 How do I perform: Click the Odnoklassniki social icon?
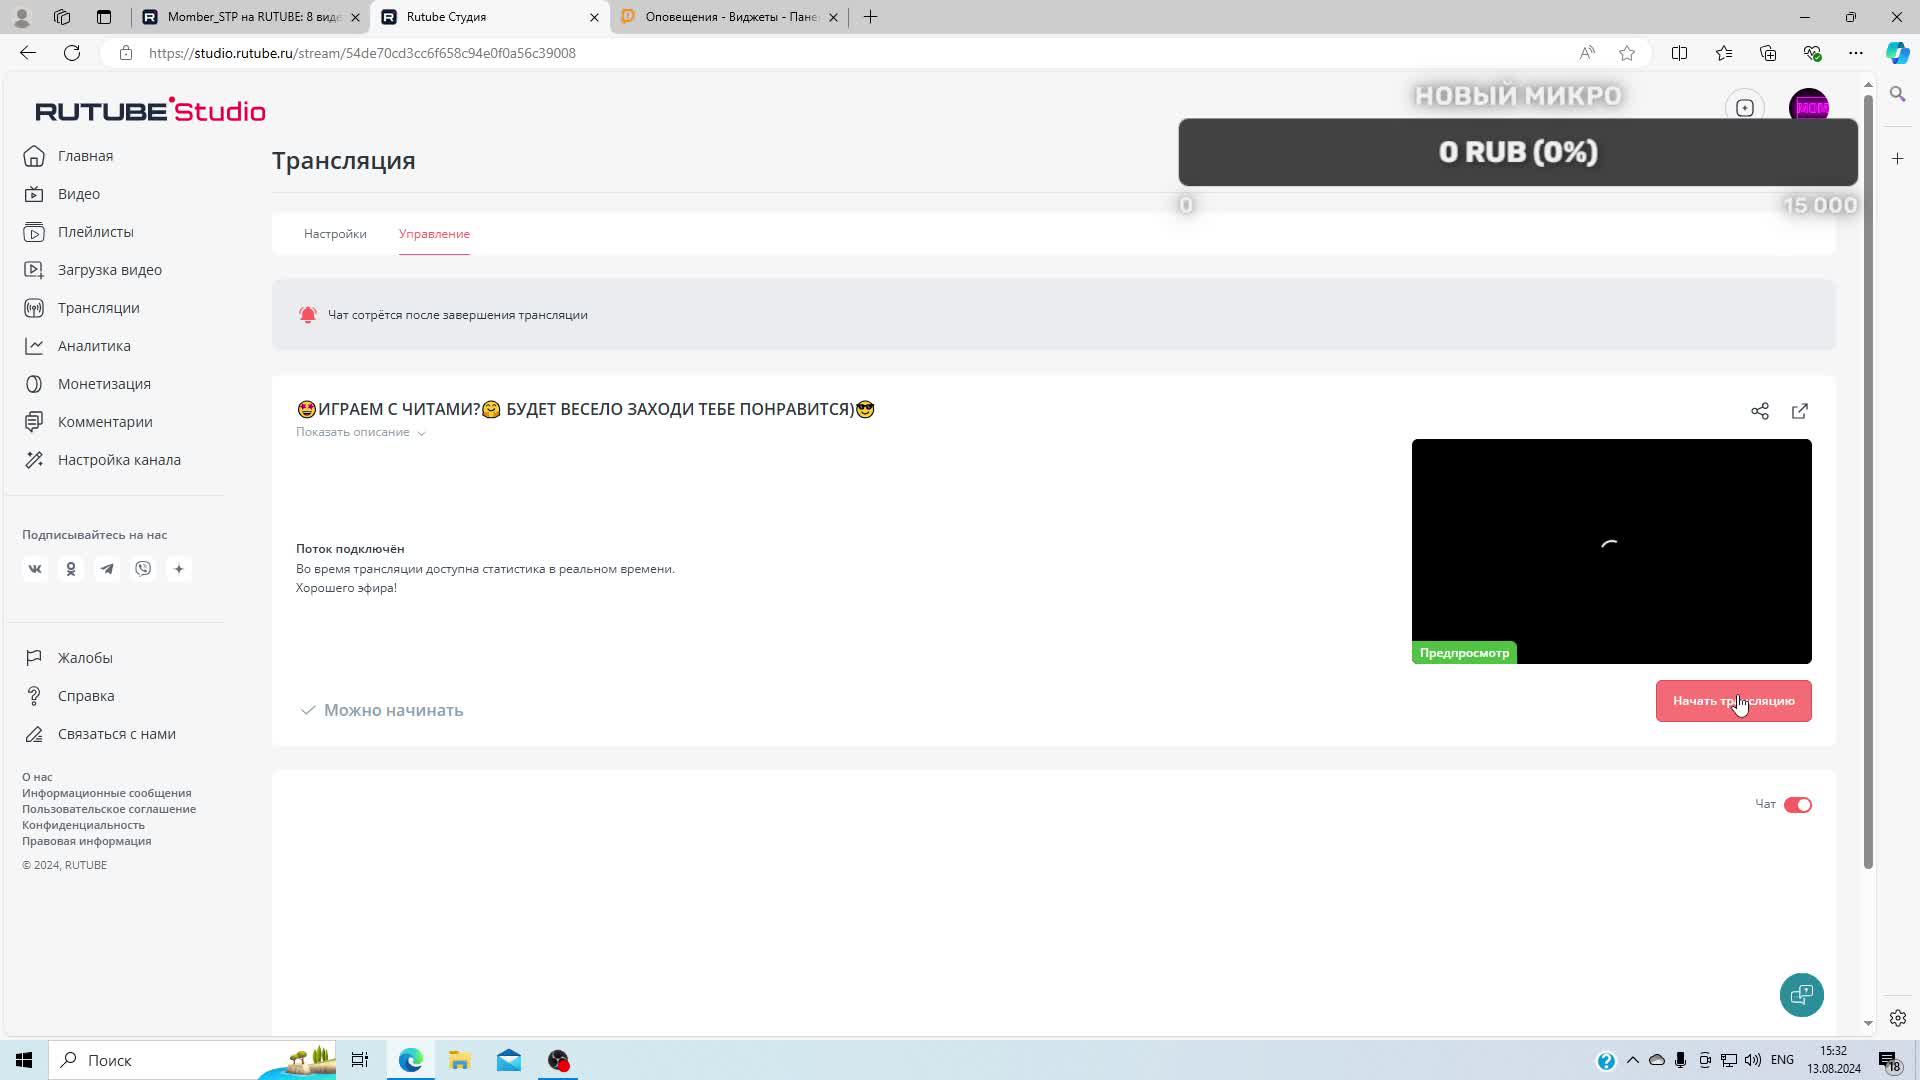coord(71,569)
